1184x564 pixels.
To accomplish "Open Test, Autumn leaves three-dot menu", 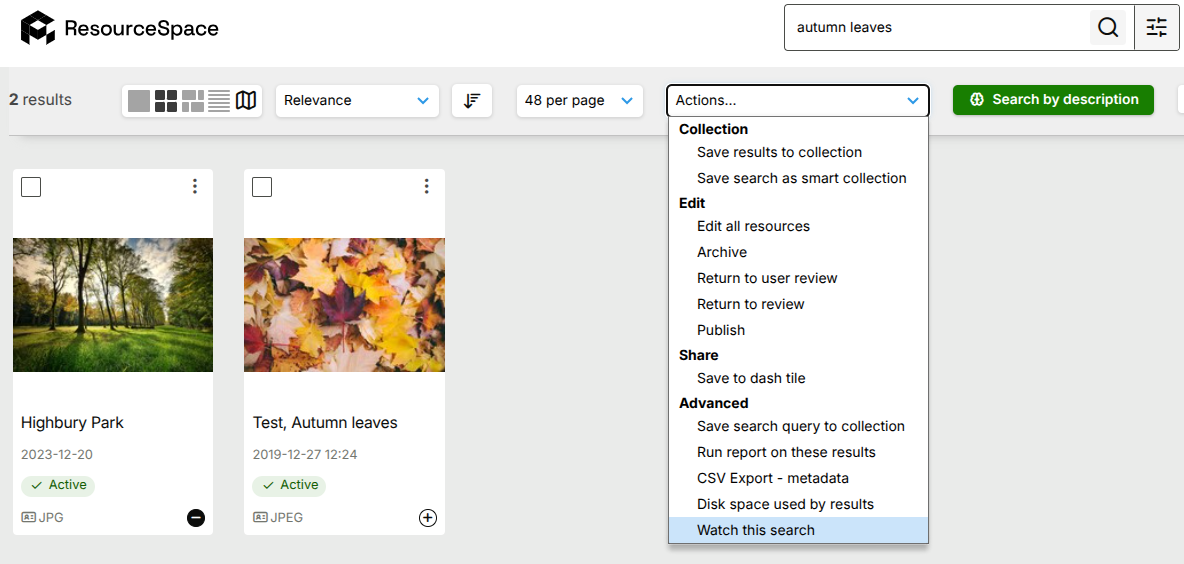I will pyautogui.click(x=427, y=186).
